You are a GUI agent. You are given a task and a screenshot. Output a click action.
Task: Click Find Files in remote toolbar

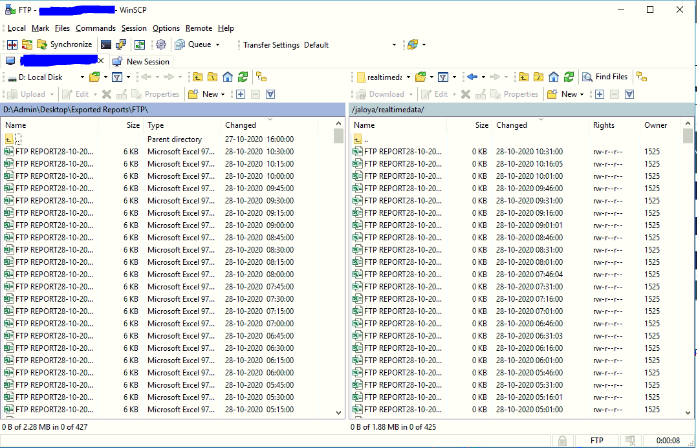click(x=605, y=77)
